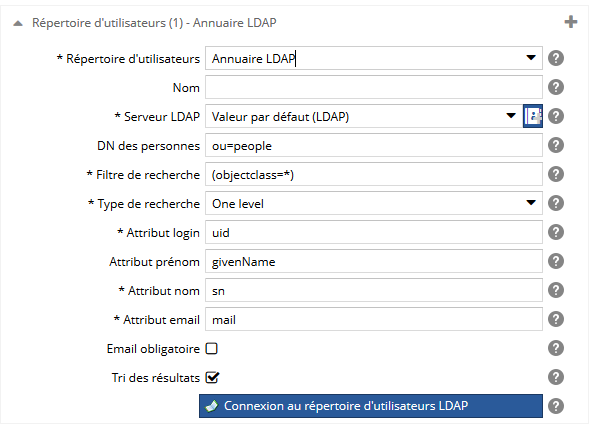Enable the Email obligatoire checkbox

coord(212,349)
